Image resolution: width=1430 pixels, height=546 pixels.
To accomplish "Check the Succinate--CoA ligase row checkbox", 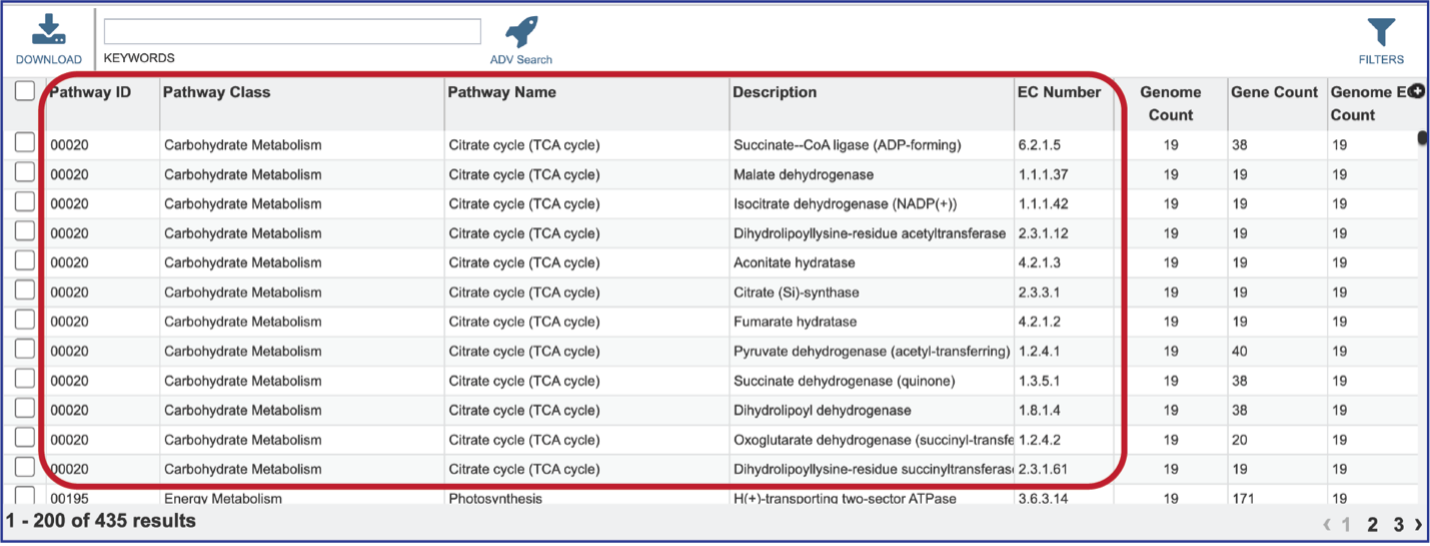I will [25, 145].
